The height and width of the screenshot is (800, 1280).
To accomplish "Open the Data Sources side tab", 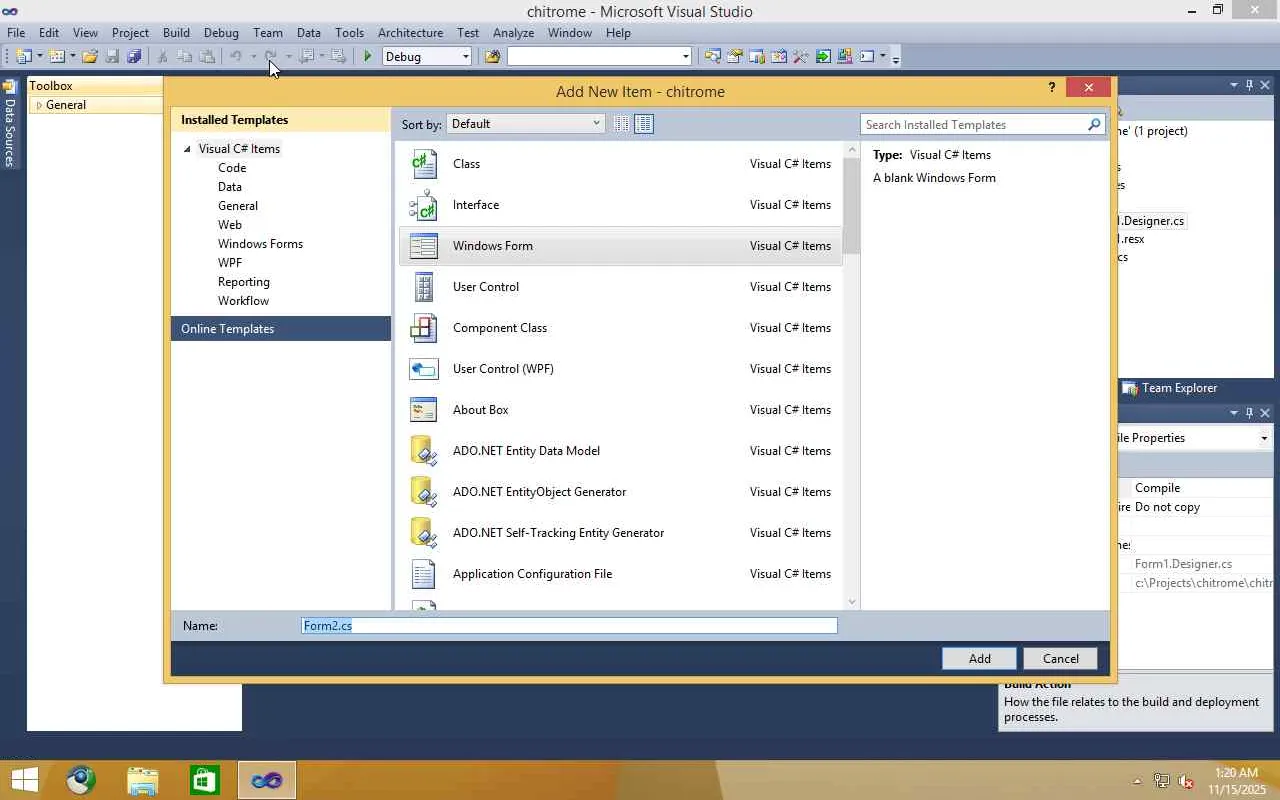I will coord(10,124).
